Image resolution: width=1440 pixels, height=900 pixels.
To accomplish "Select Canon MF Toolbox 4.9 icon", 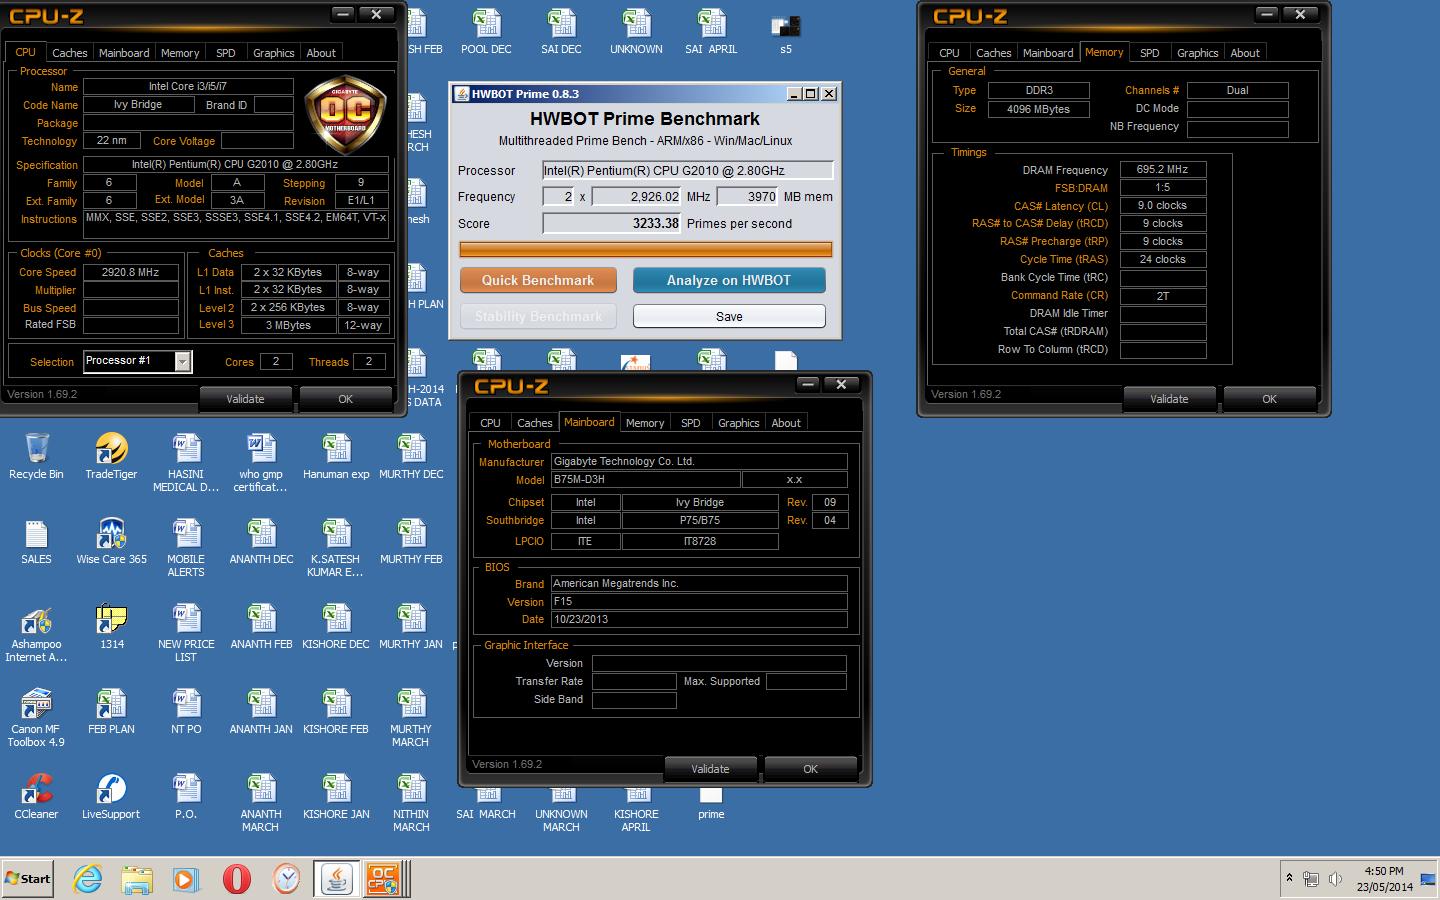I will click(x=36, y=718).
